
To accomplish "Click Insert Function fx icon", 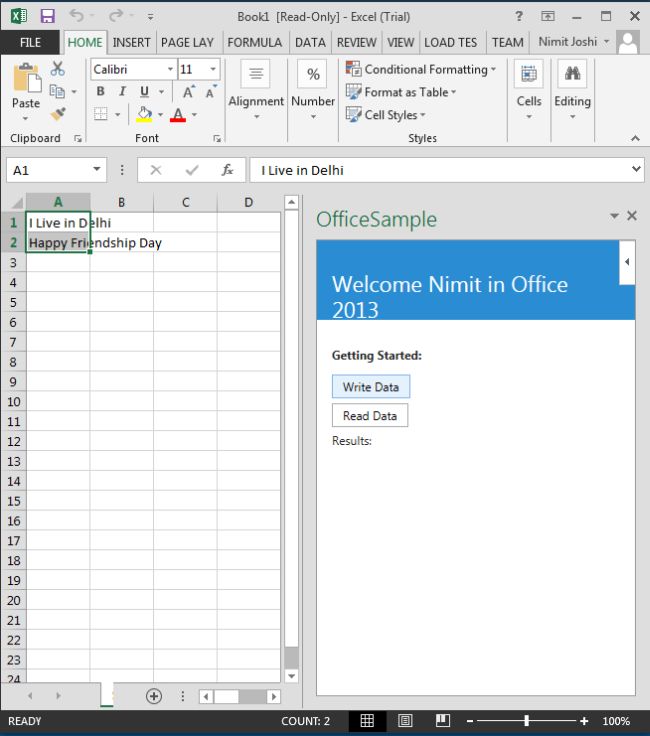I will coord(228,170).
